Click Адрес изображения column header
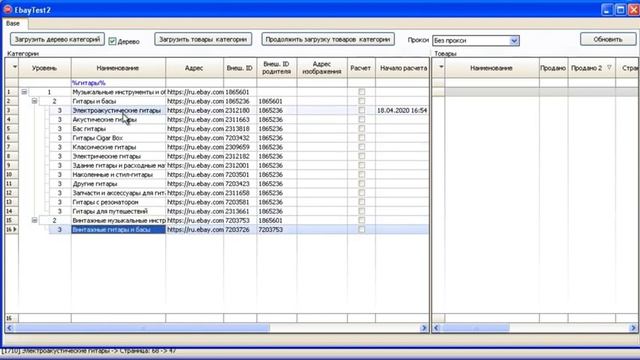Viewport: 640px width, 360px height. click(x=322, y=68)
